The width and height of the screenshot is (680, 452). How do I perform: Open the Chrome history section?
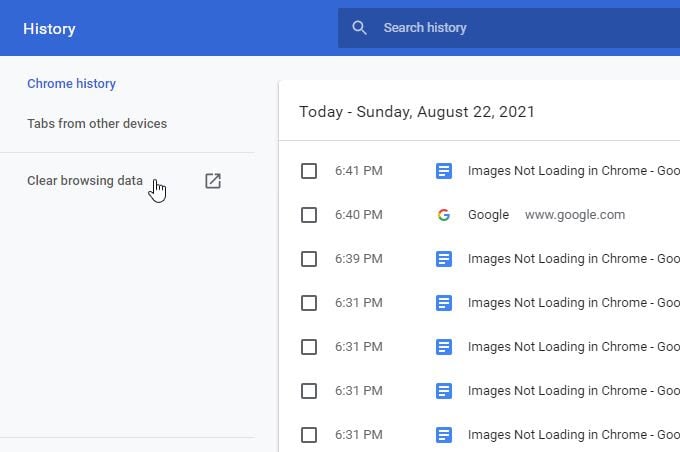[71, 84]
